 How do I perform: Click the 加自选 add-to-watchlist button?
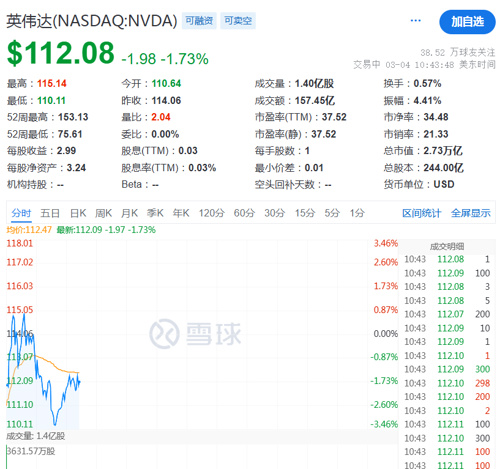click(x=467, y=22)
